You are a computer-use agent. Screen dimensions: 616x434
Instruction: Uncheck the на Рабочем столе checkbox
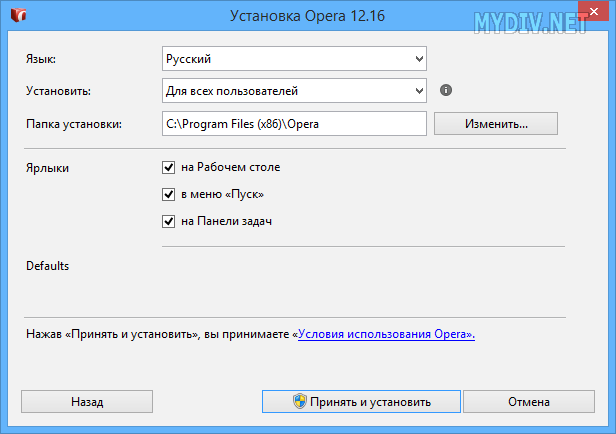(169, 167)
